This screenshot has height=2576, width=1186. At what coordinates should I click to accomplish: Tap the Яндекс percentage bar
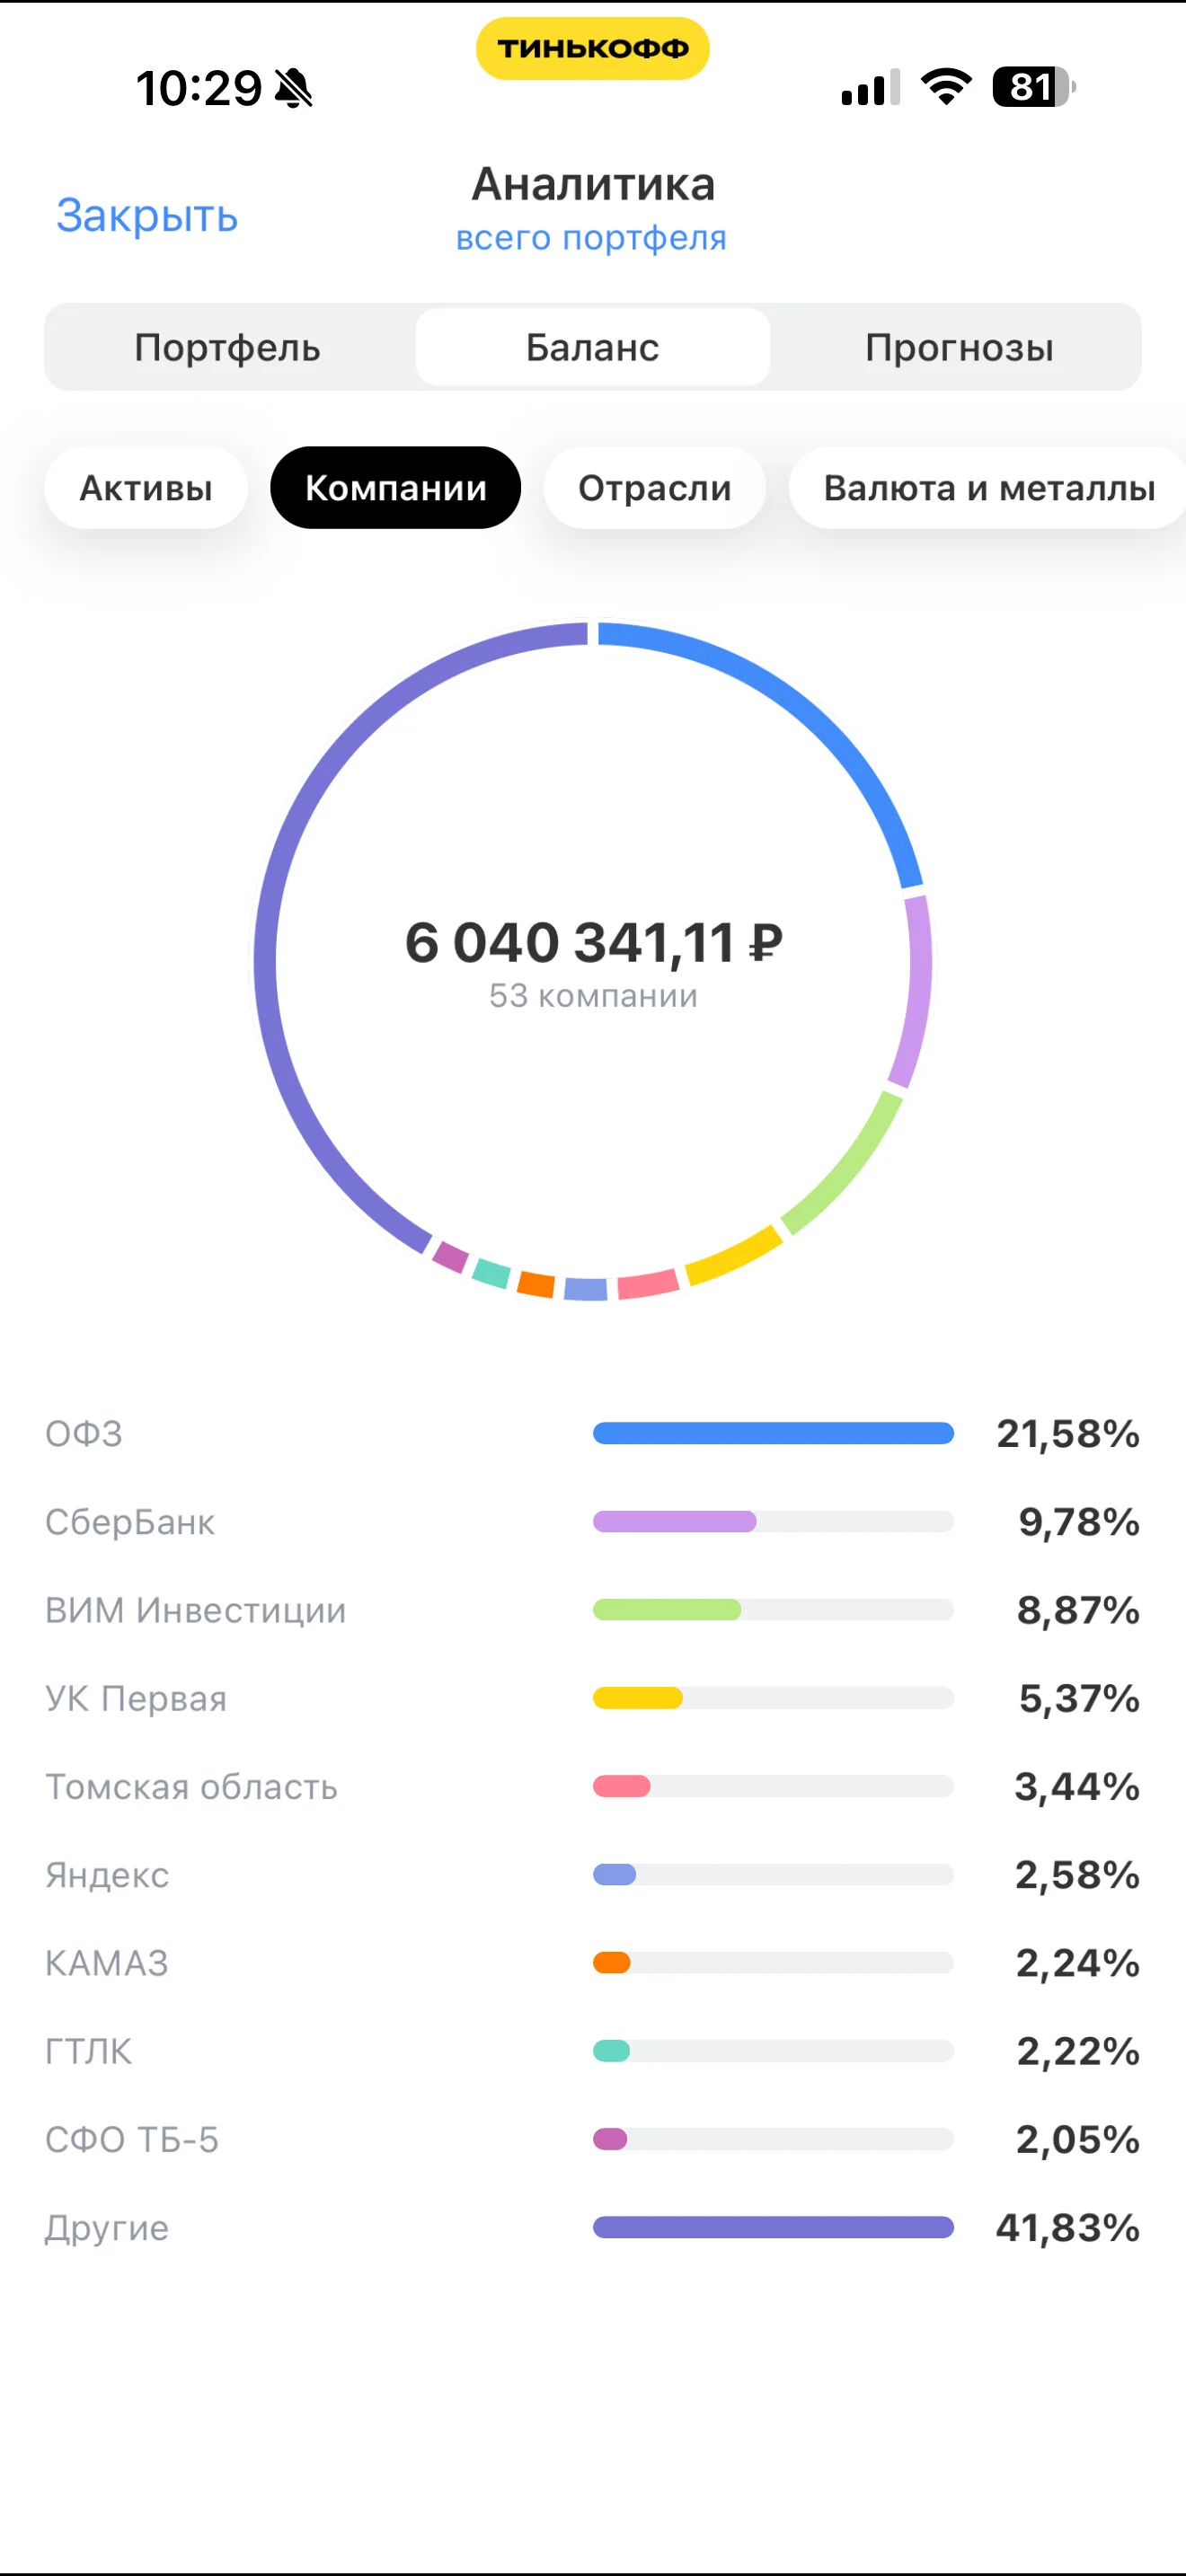pyautogui.click(x=773, y=1874)
